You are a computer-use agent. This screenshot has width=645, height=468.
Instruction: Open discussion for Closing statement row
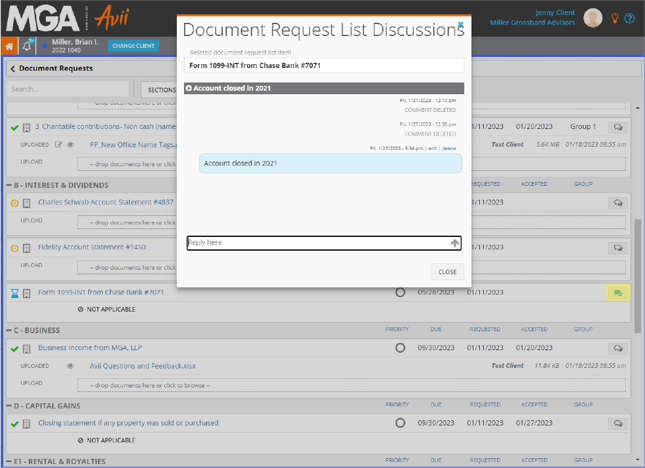tap(618, 424)
